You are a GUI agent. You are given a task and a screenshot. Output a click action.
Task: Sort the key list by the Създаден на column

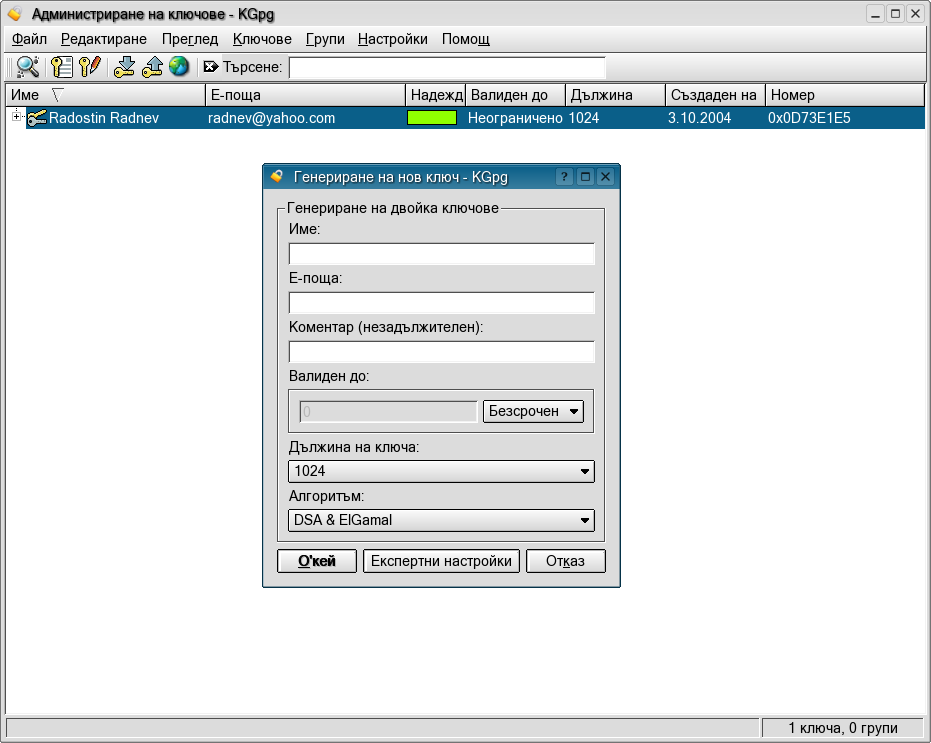click(714, 95)
